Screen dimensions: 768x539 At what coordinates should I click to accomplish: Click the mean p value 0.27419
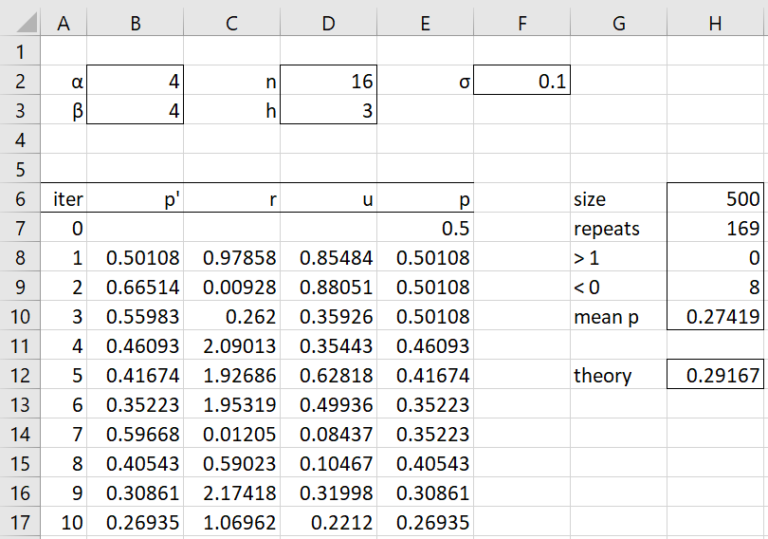click(716, 316)
